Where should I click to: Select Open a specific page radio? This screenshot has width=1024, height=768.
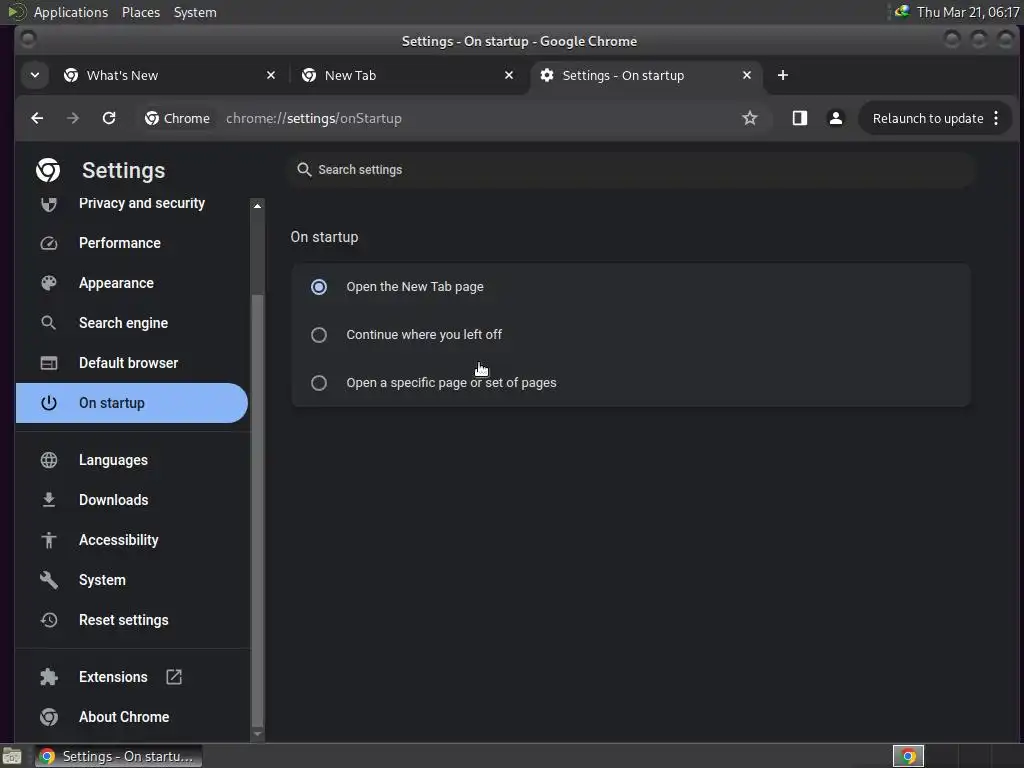point(319,383)
